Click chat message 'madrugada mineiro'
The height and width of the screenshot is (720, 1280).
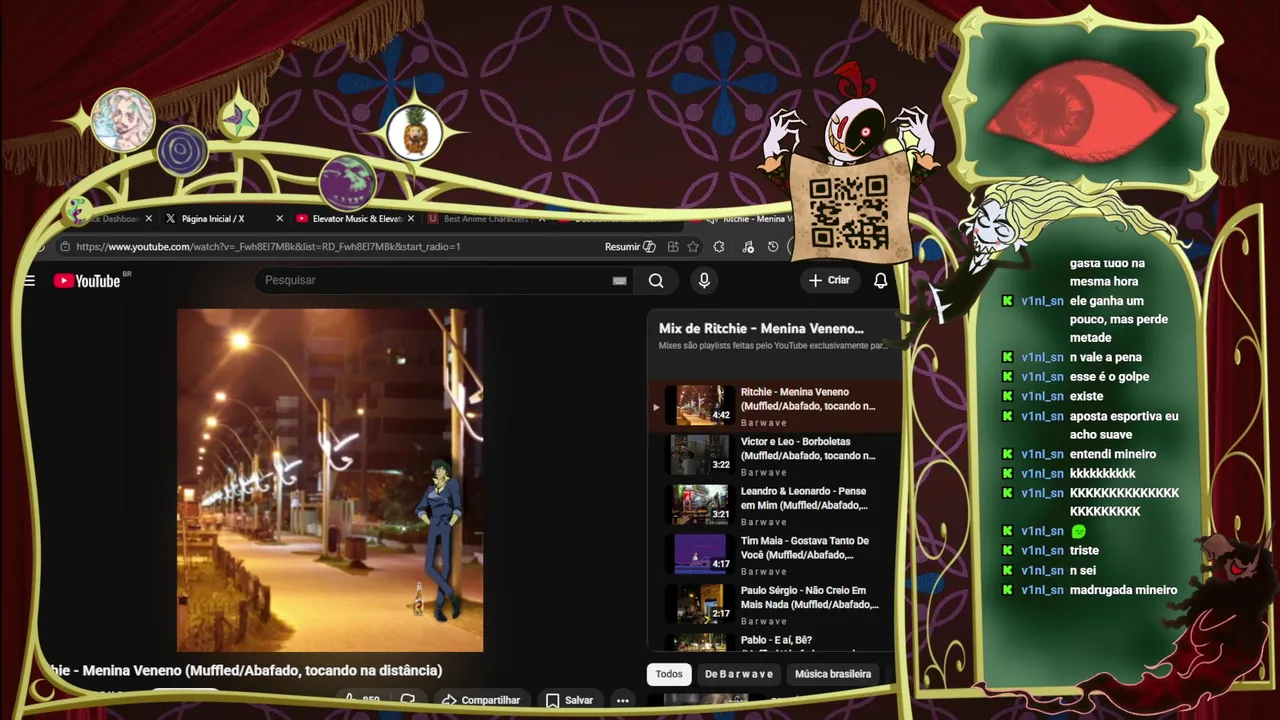click(1123, 590)
